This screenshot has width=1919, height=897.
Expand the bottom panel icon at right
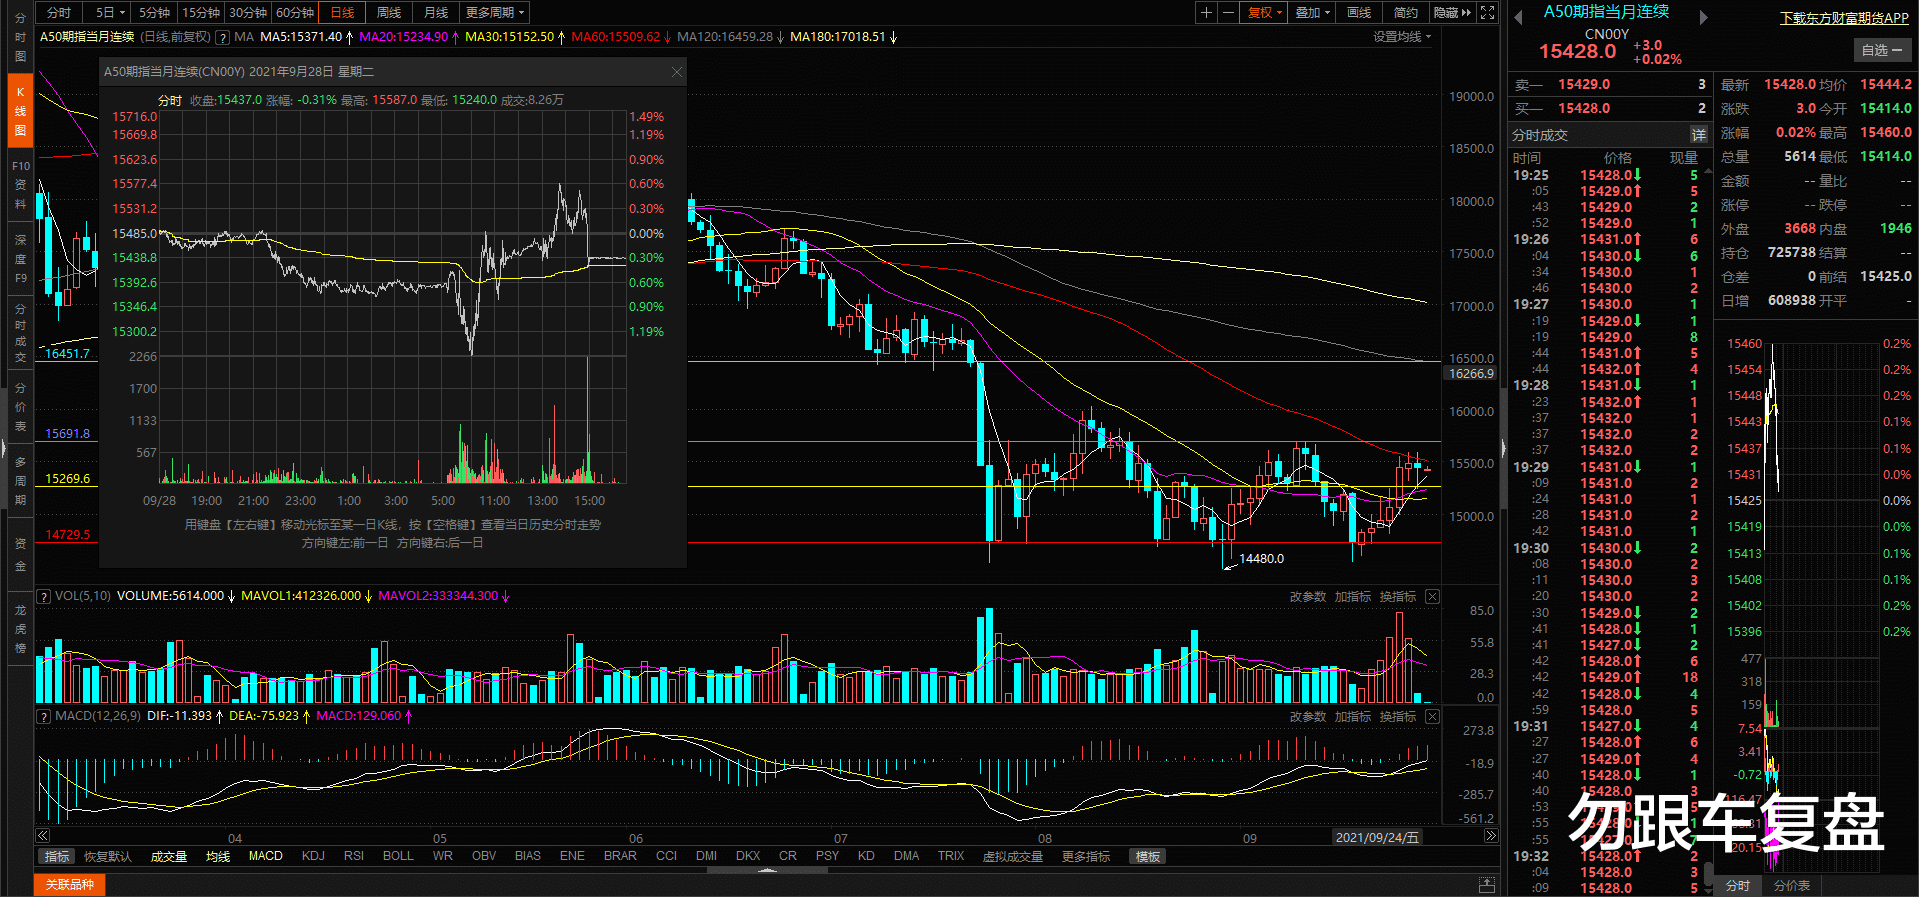tap(1487, 885)
